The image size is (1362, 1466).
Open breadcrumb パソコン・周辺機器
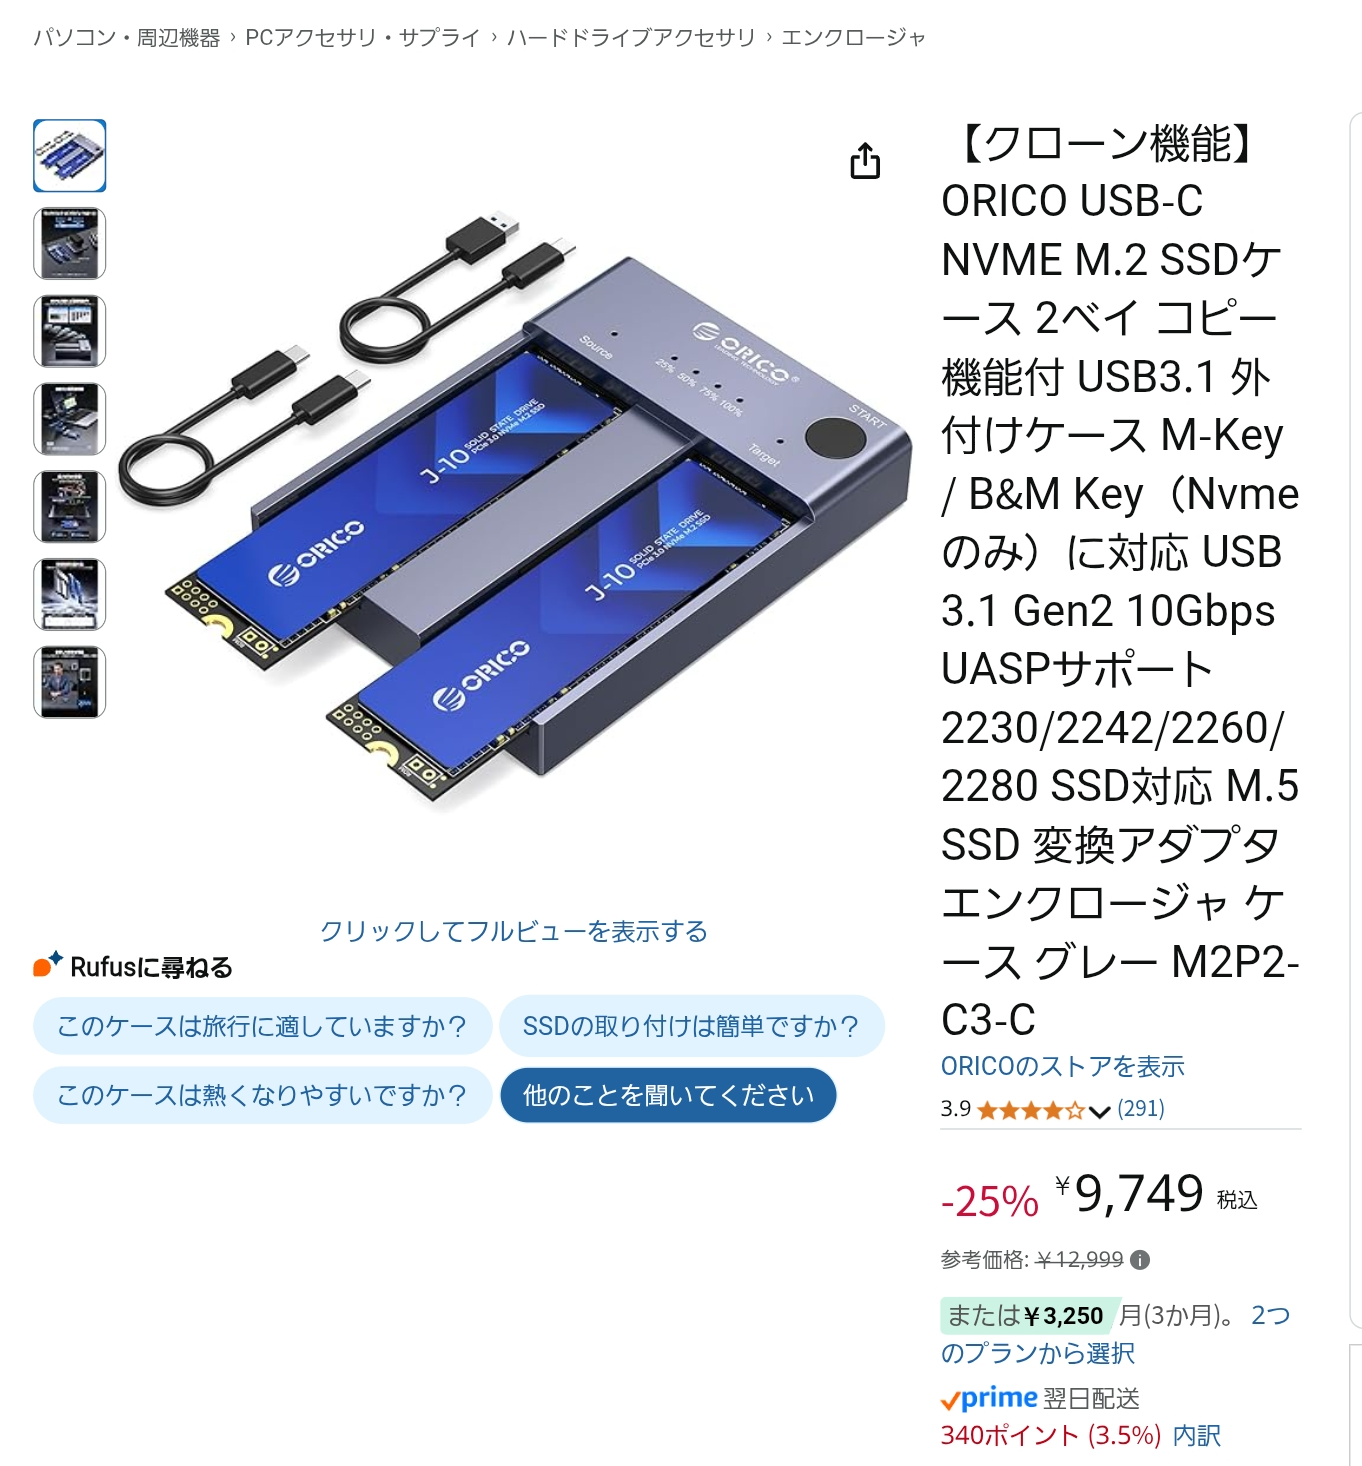[127, 38]
